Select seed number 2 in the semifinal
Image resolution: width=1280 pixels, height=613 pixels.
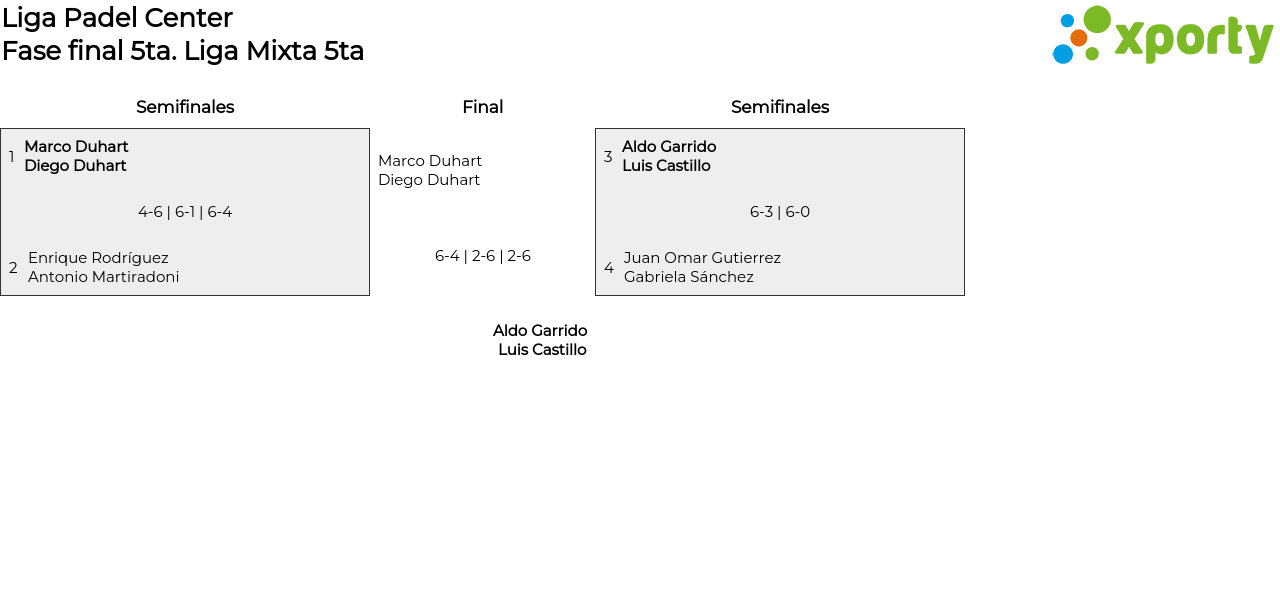(13, 268)
